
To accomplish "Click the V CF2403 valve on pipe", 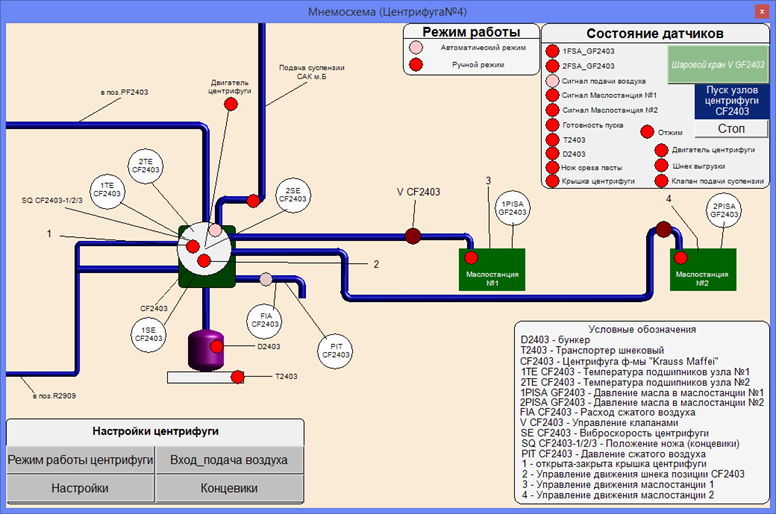I will click(412, 236).
